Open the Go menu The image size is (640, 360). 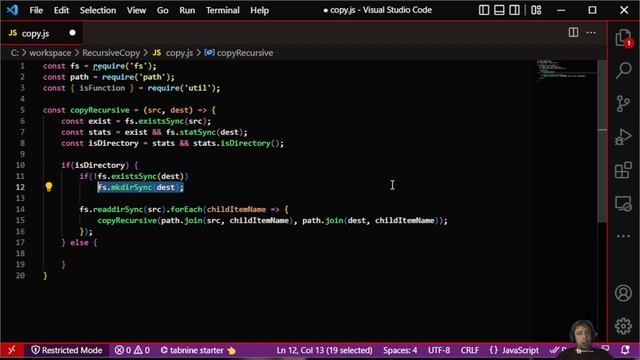click(162, 10)
